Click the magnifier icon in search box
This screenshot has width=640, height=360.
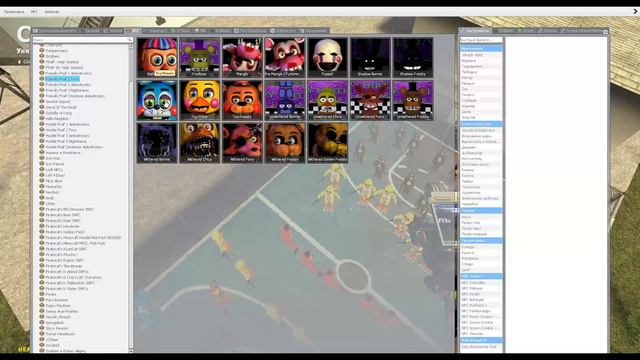129,40
